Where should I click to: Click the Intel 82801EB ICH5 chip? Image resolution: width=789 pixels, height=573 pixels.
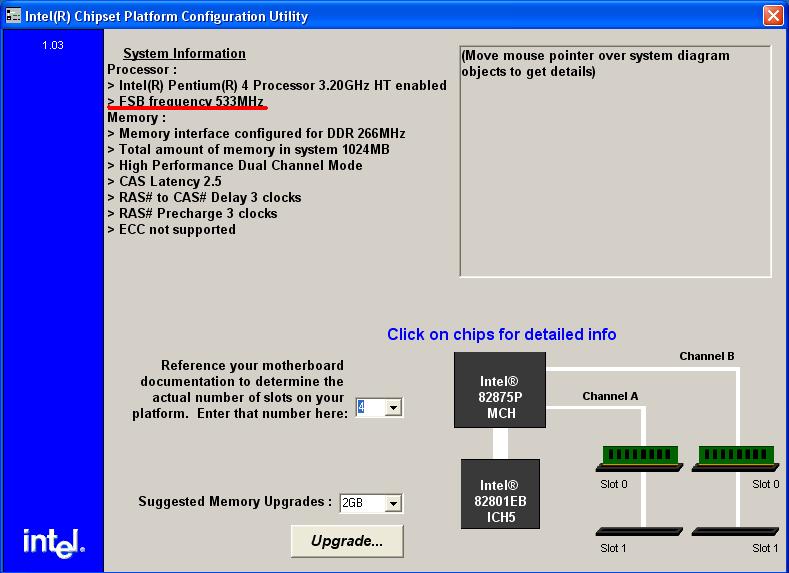500,494
